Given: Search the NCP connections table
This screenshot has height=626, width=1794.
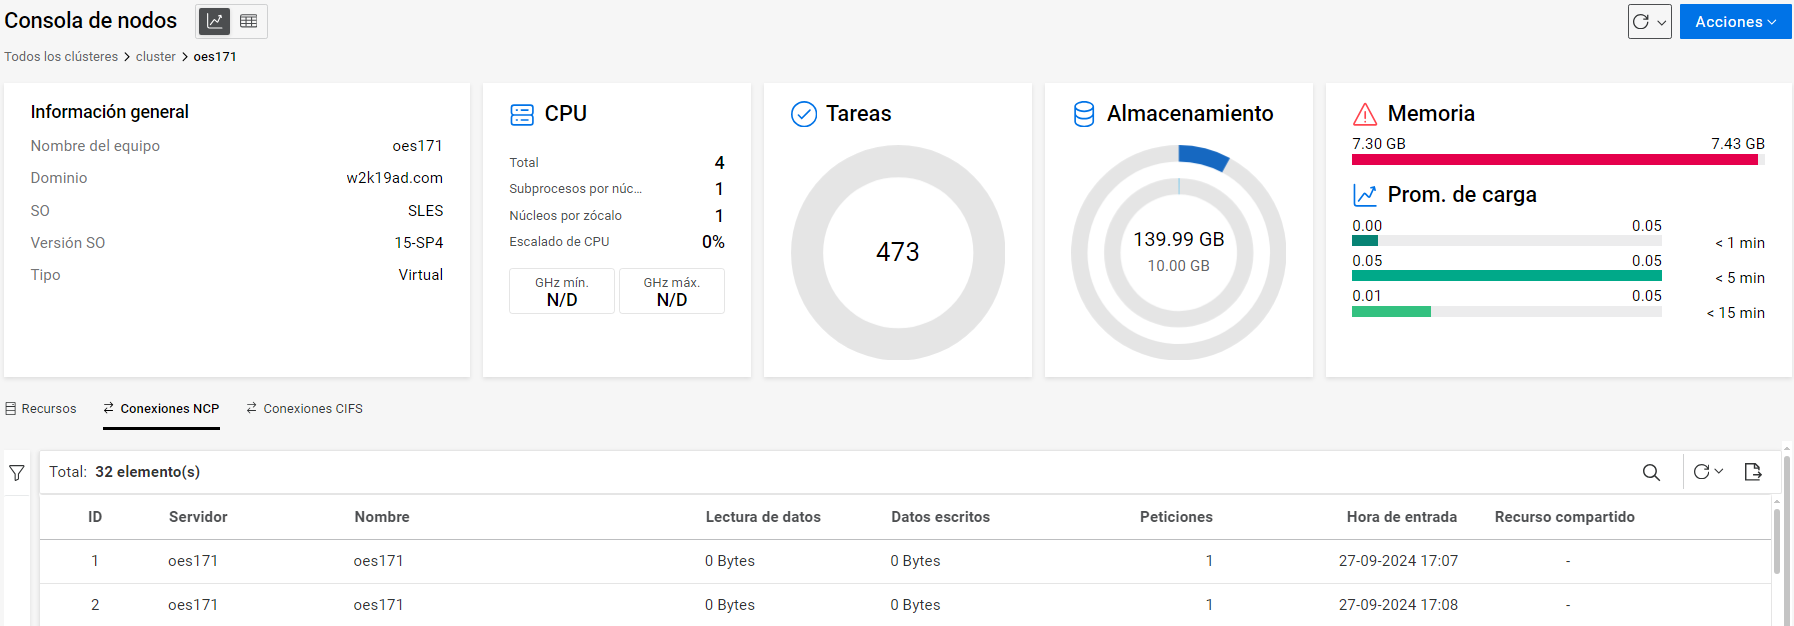Looking at the screenshot, I should (x=1651, y=472).
